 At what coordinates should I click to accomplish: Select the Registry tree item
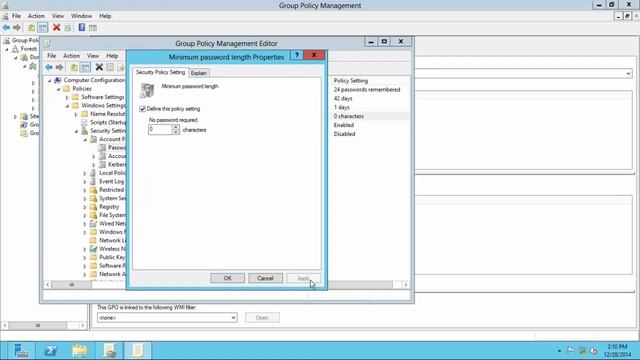click(x=109, y=207)
